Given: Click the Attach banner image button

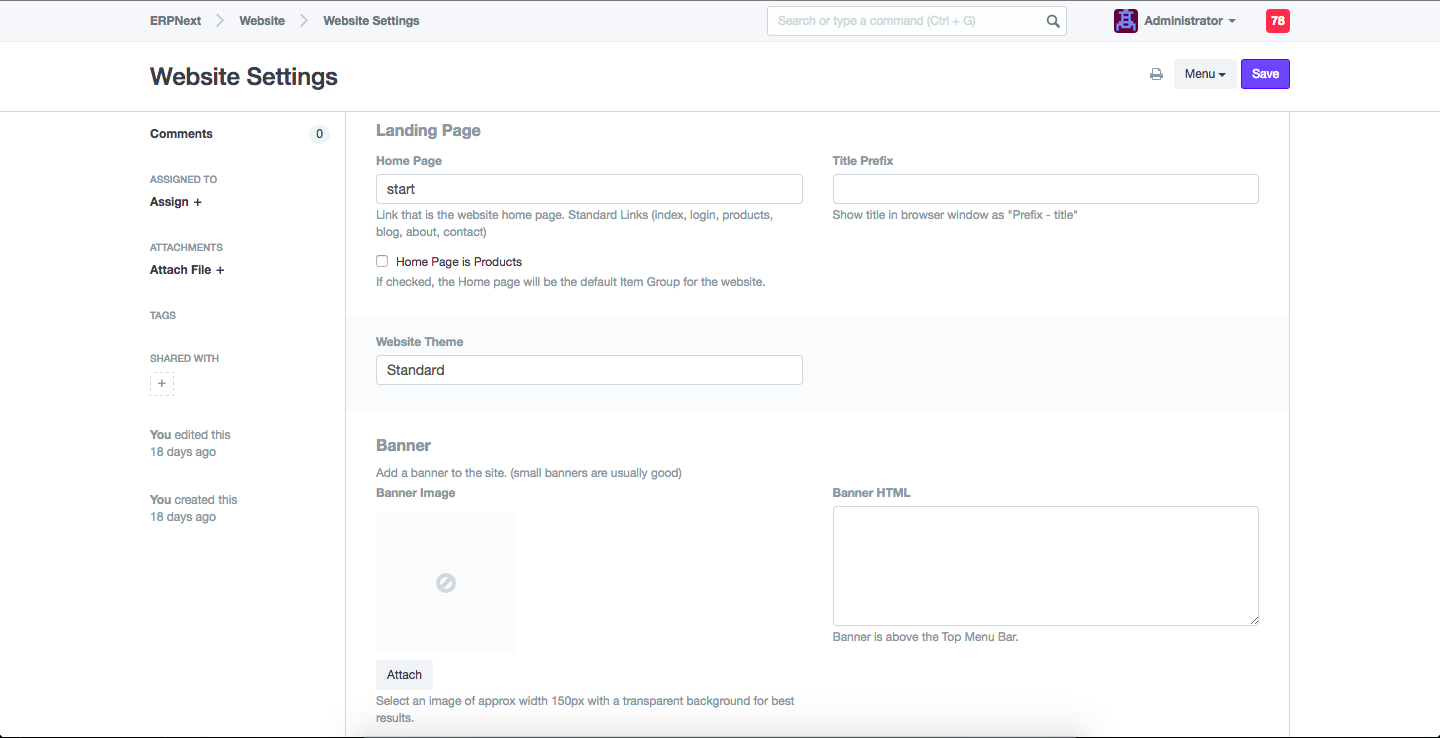Looking at the screenshot, I should 404,675.
